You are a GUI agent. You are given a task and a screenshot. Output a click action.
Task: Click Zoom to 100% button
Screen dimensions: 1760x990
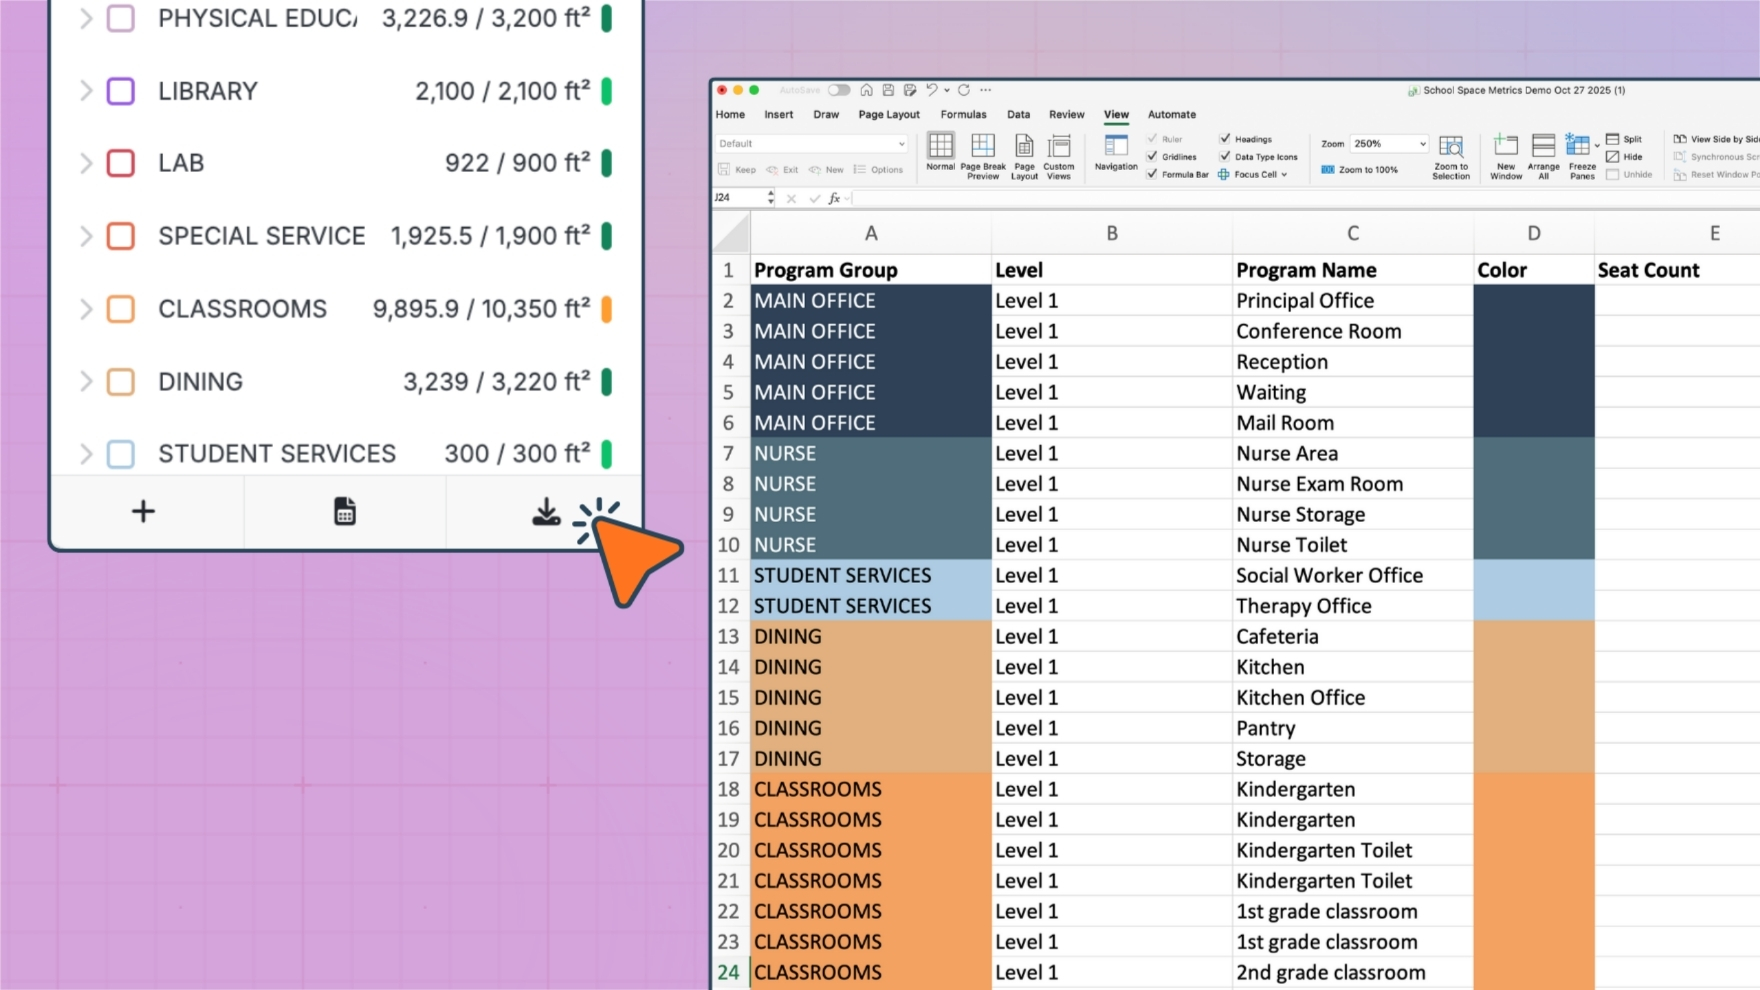1359,170
